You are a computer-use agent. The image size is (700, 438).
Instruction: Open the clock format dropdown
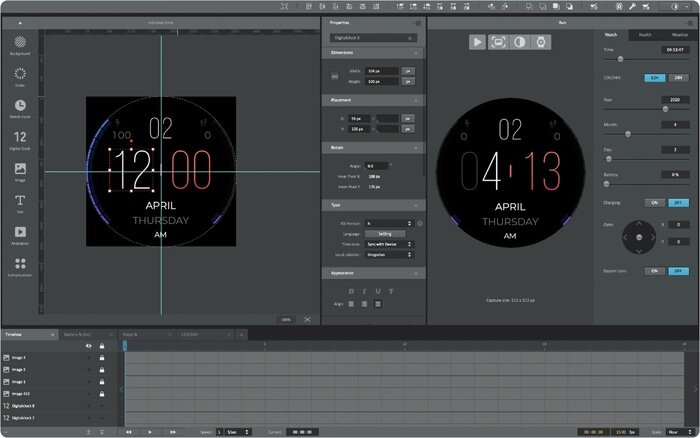tap(390, 223)
